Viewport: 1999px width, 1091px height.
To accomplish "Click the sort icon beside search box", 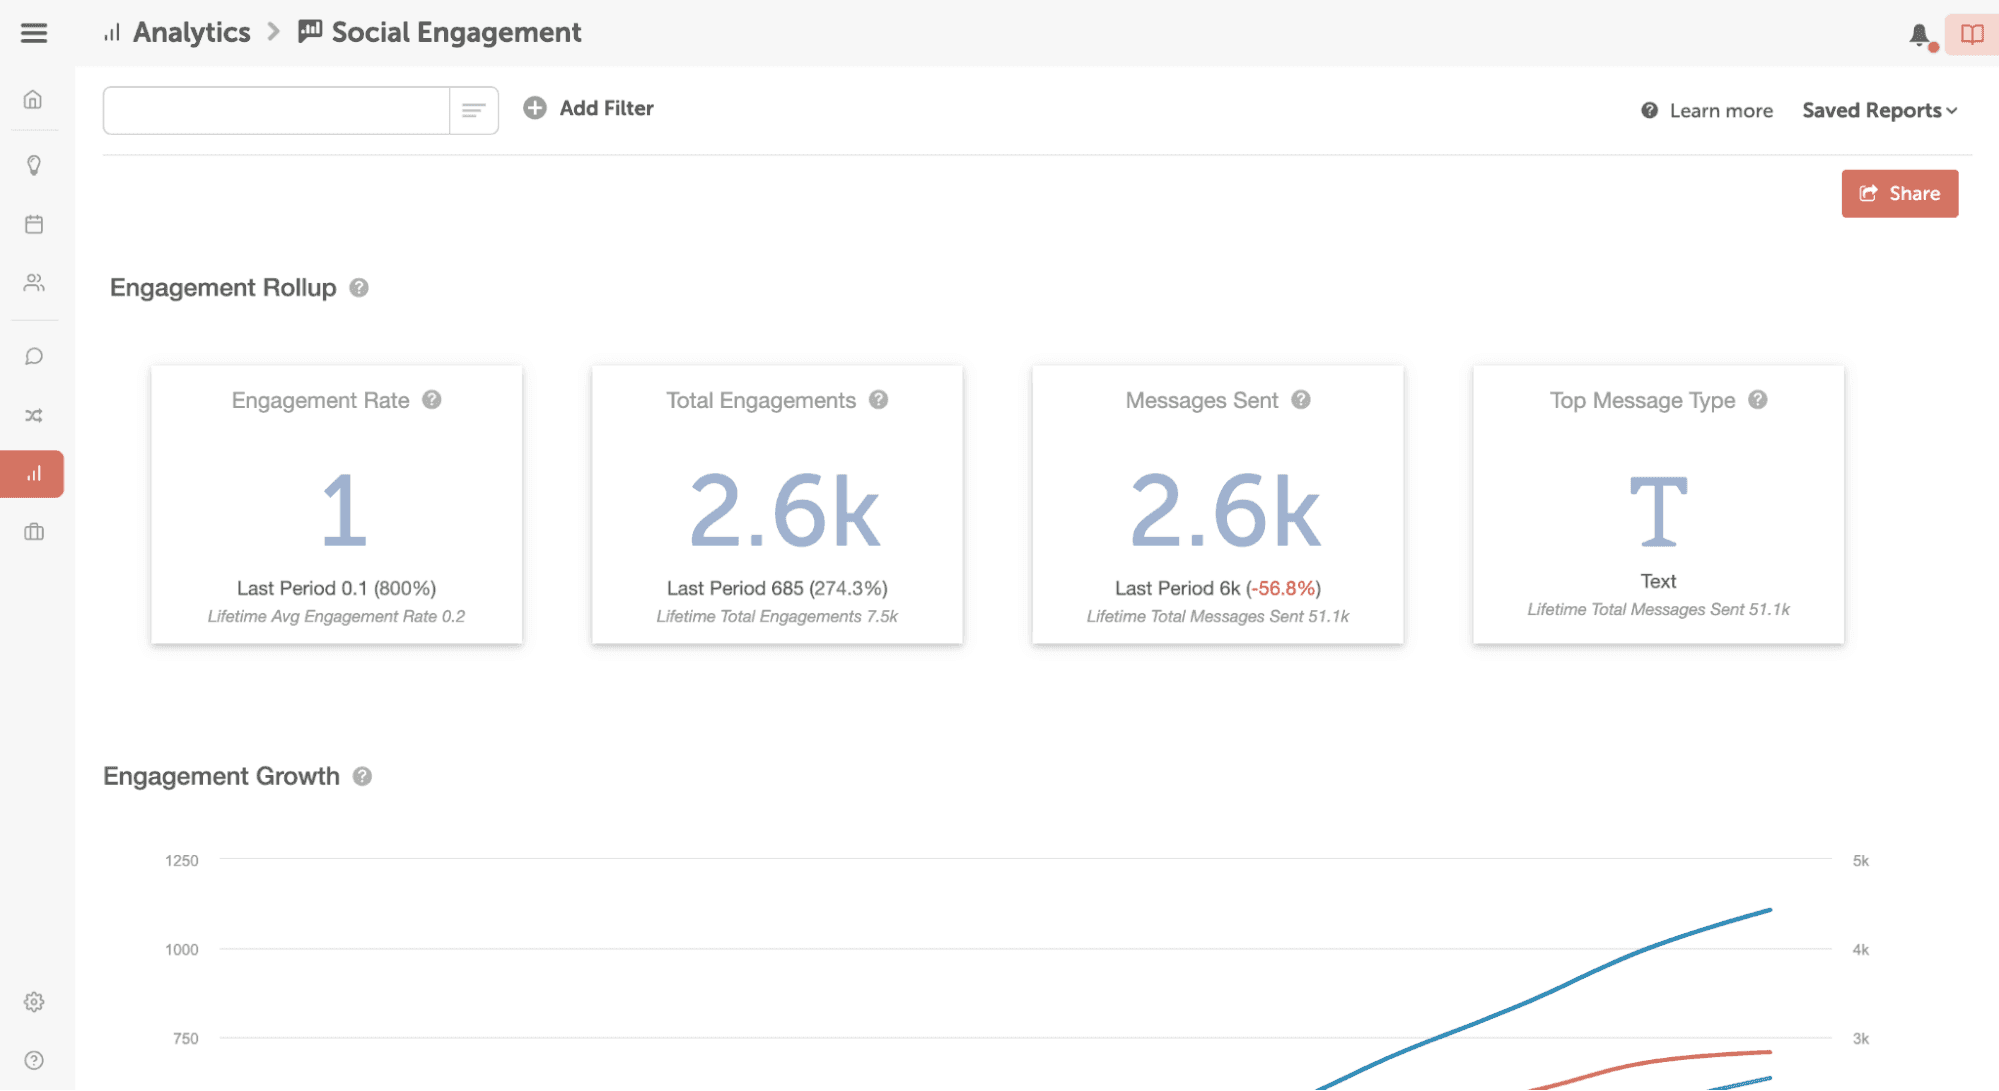I will coord(472,110).
